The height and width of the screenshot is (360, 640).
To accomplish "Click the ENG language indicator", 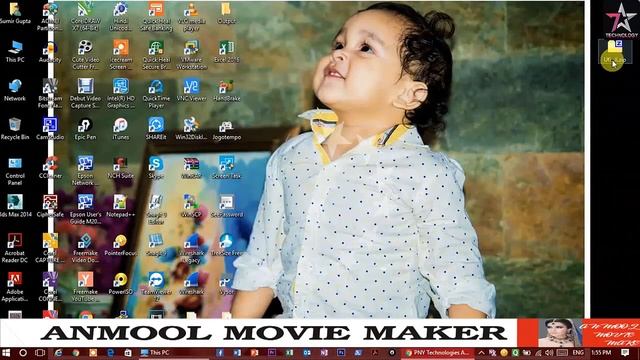I will (x=578, y=353).
